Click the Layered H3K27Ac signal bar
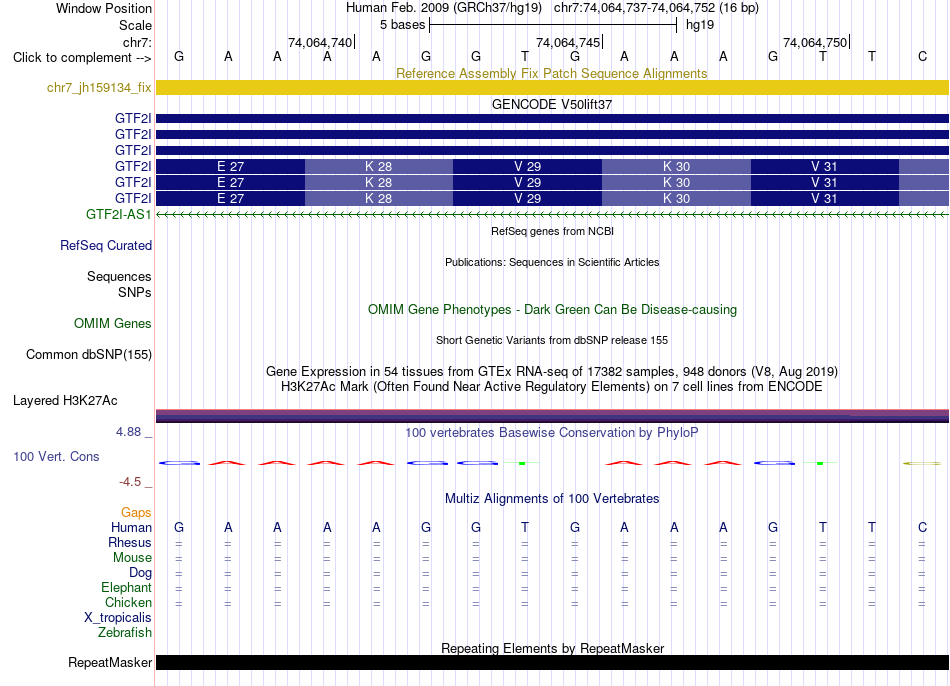 [x=552, y=416]
